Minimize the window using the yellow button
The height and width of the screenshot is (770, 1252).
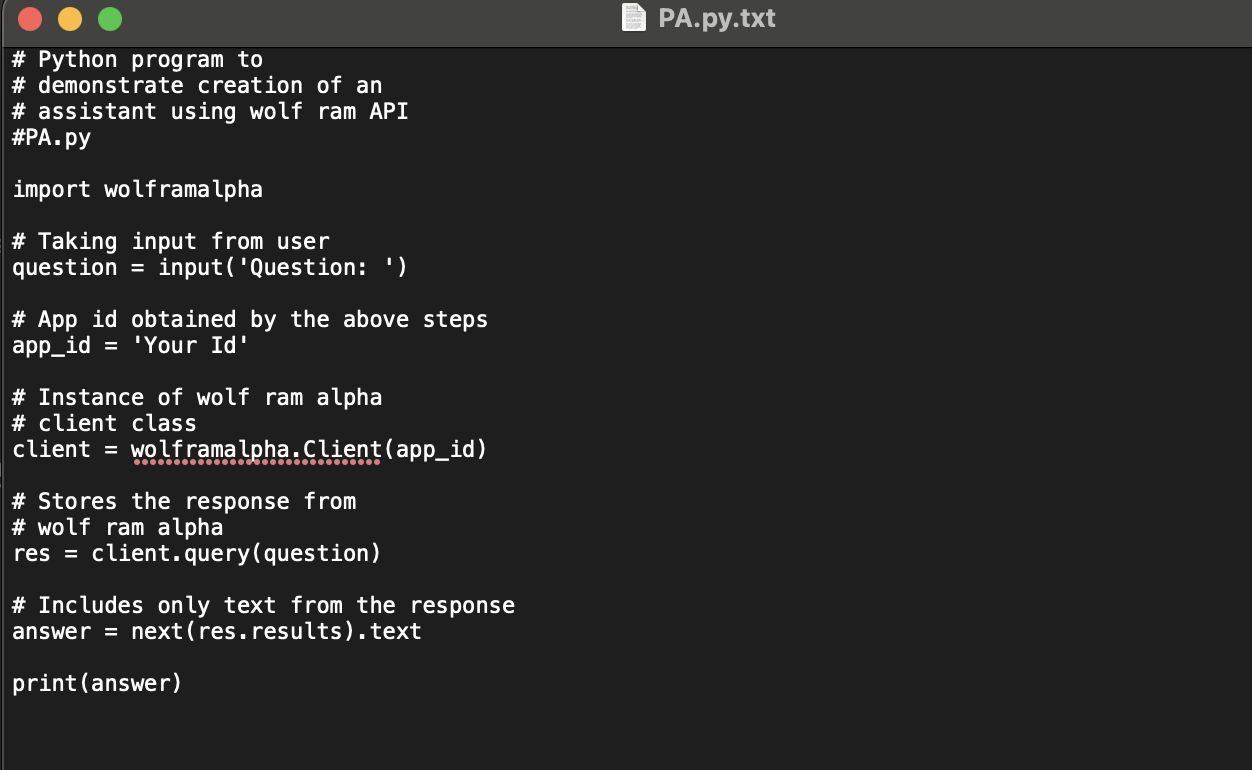tap(70, 19)
